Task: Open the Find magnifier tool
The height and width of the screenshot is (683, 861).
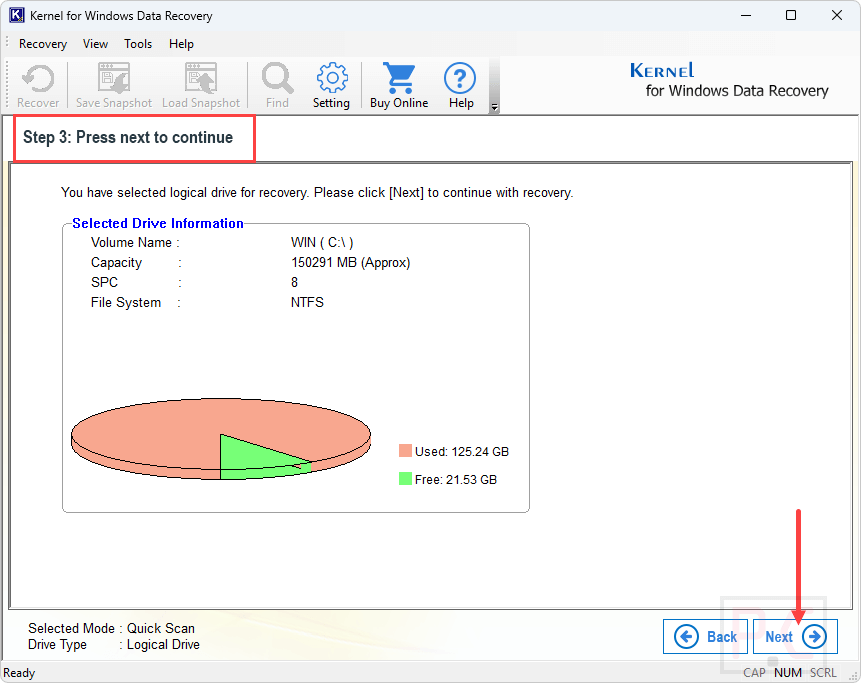Action: pos(277,85)
